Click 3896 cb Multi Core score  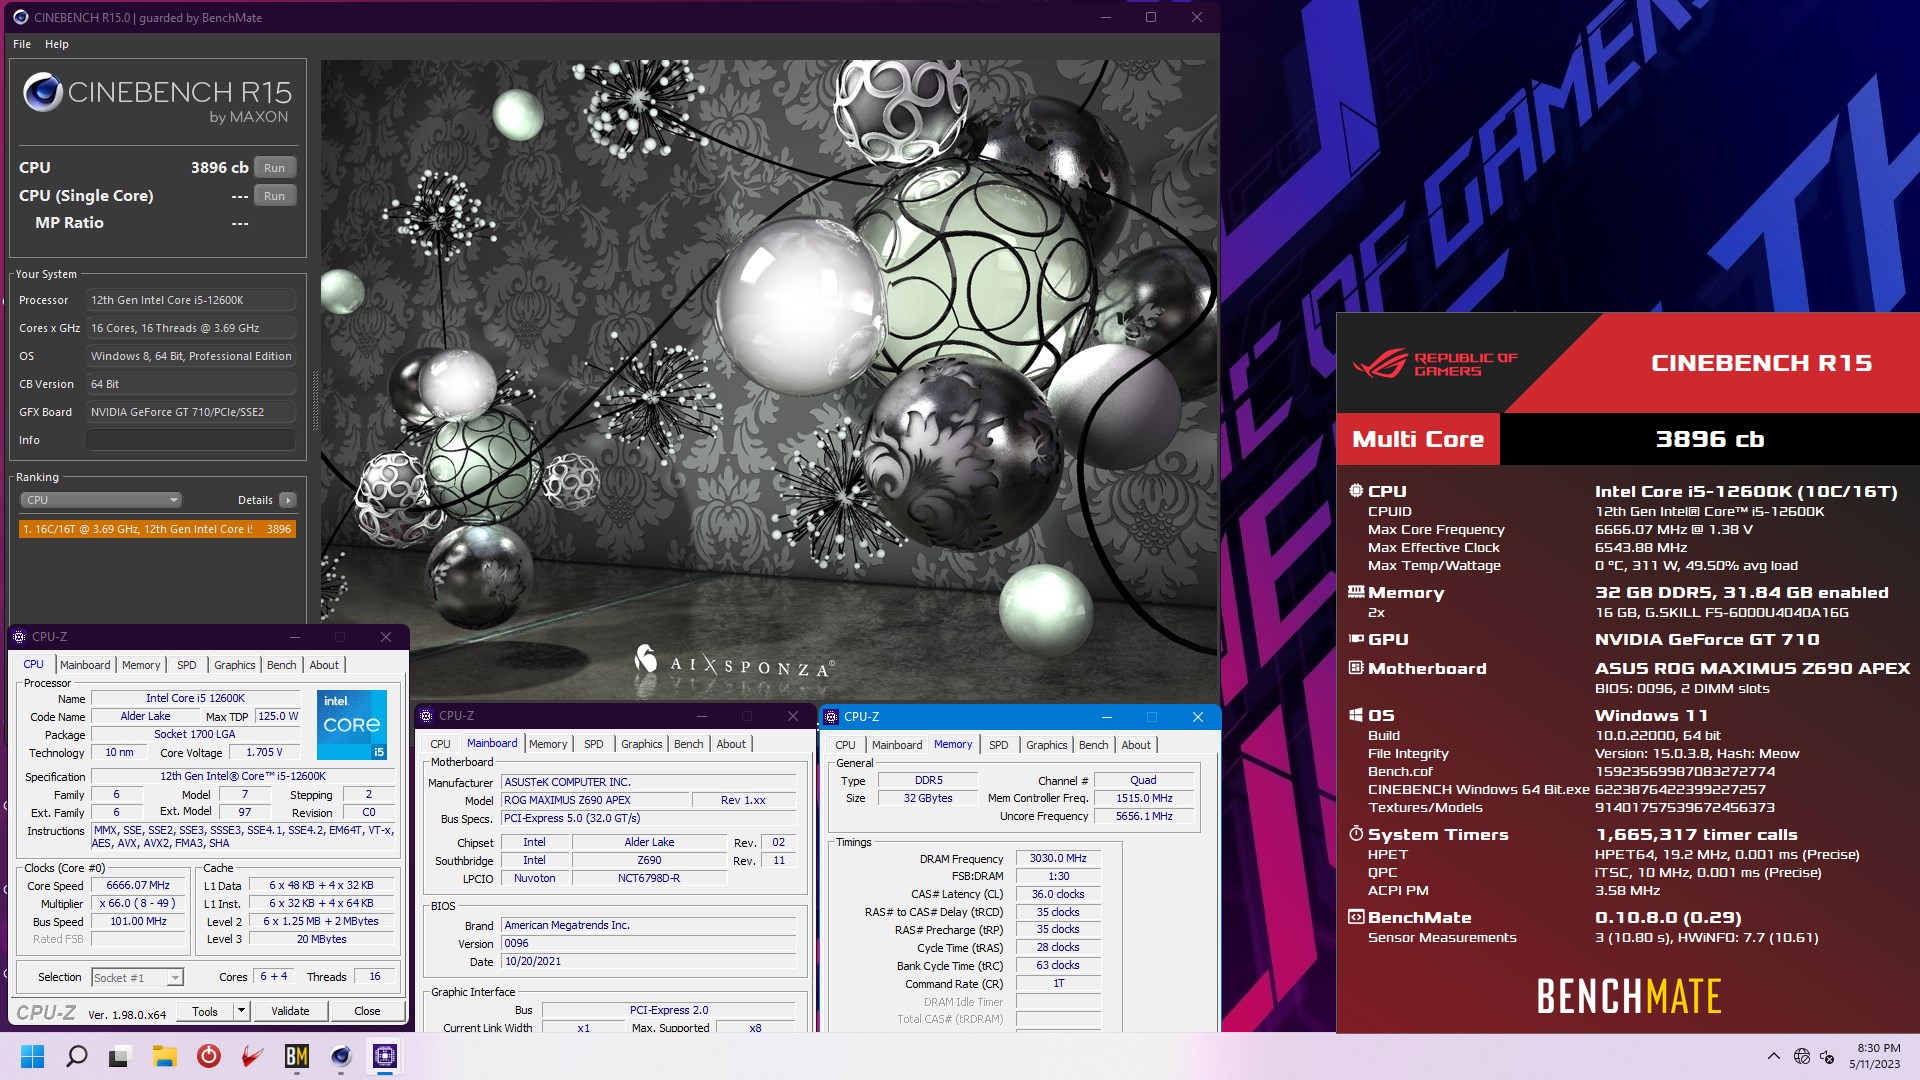(x=1709, y=439)
